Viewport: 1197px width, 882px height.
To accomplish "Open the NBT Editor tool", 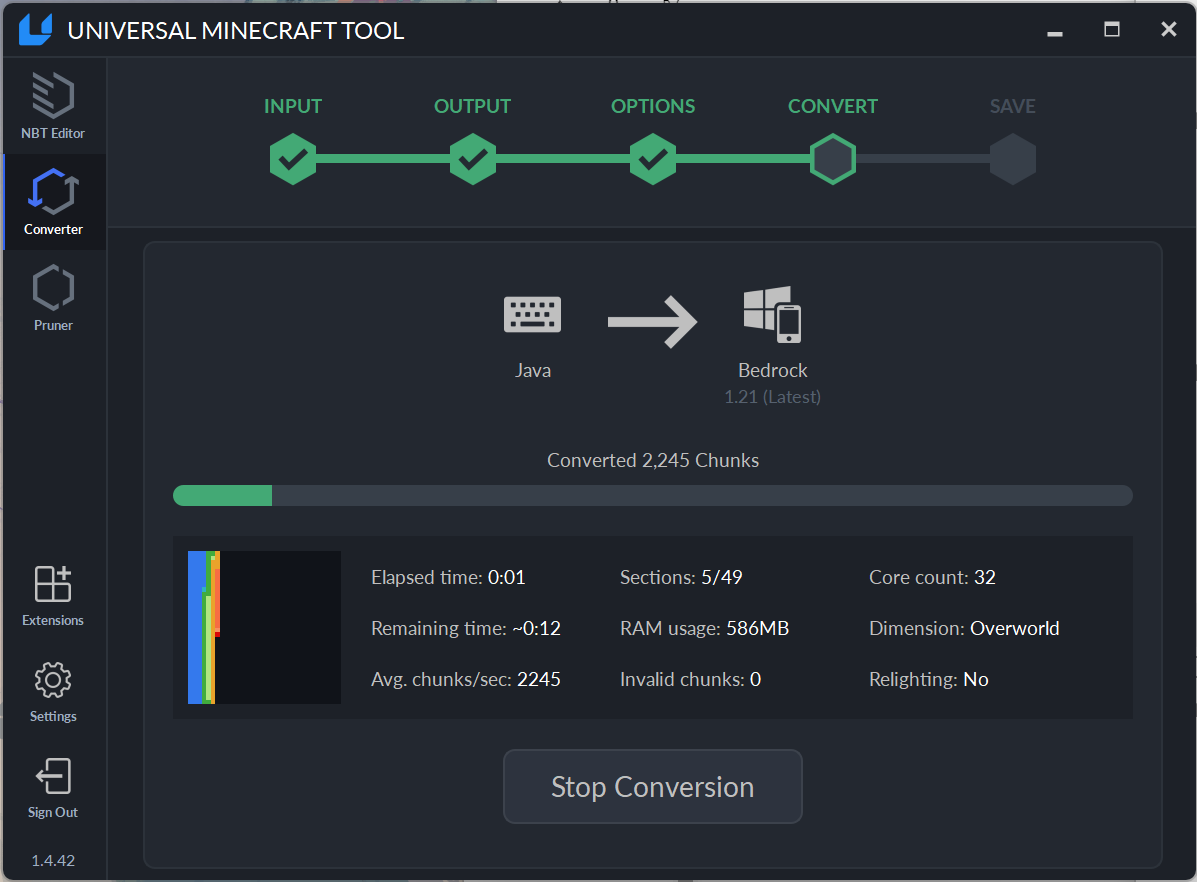I will pyautogui.click(x=53, y=105).
